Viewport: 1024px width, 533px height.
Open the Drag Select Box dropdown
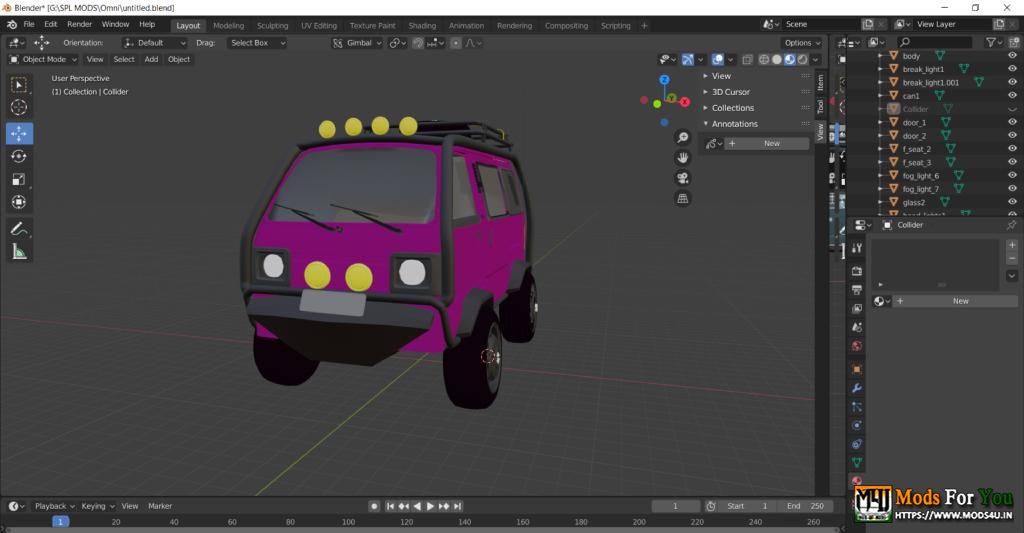[x=257, y=43]
